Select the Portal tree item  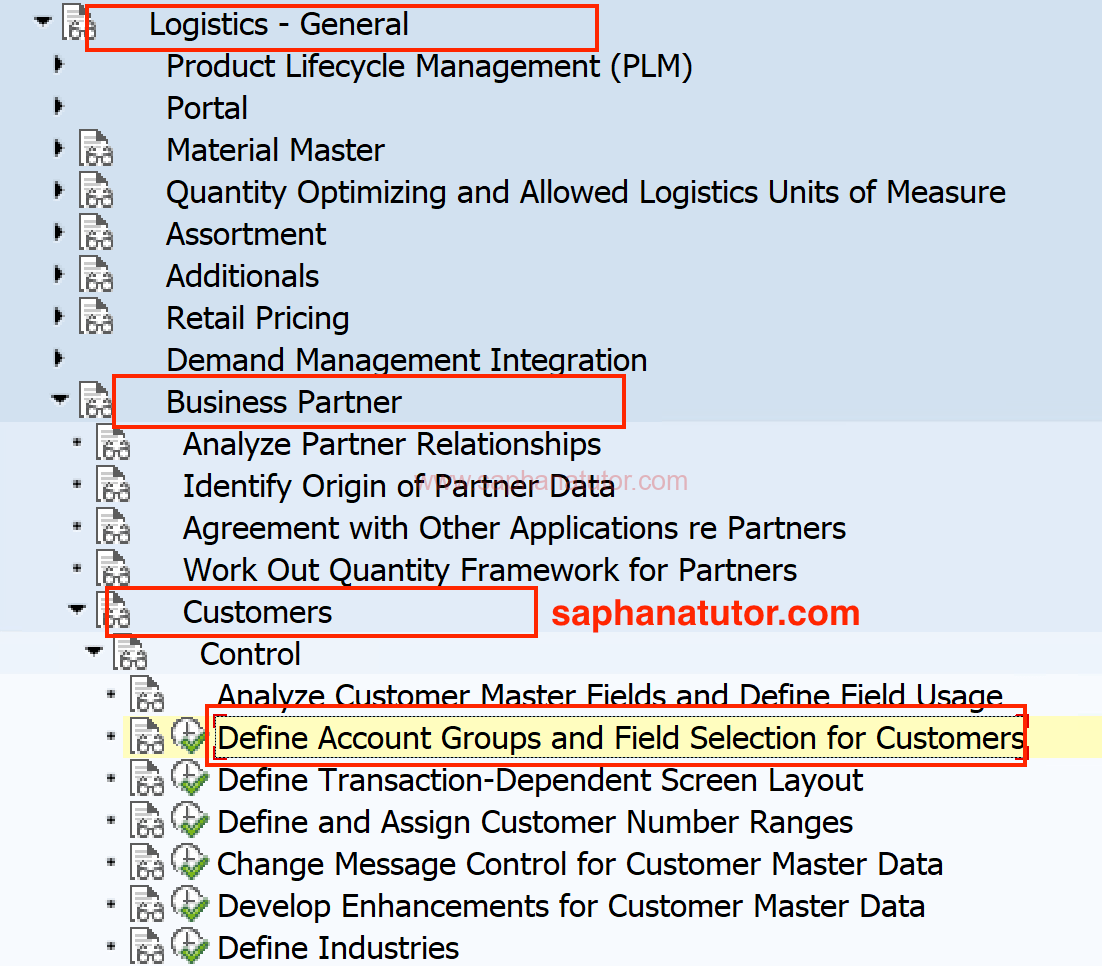click(207, 108)
